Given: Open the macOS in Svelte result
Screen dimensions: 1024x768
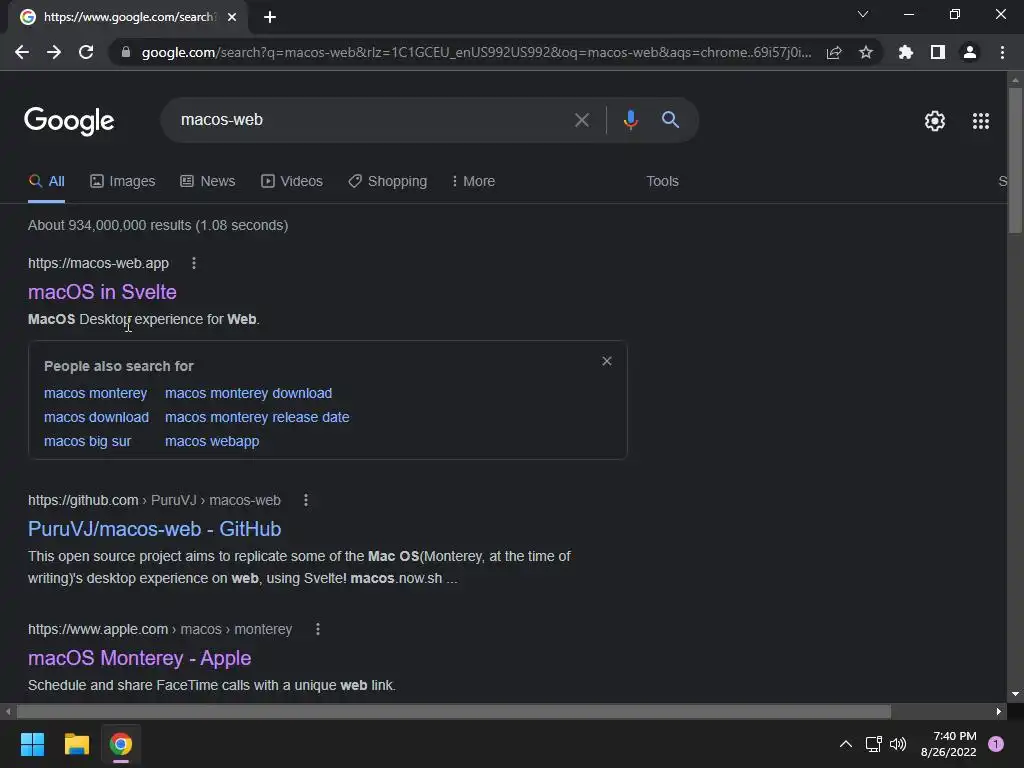Looking at the screenshot, I should [x=103, y=292].
